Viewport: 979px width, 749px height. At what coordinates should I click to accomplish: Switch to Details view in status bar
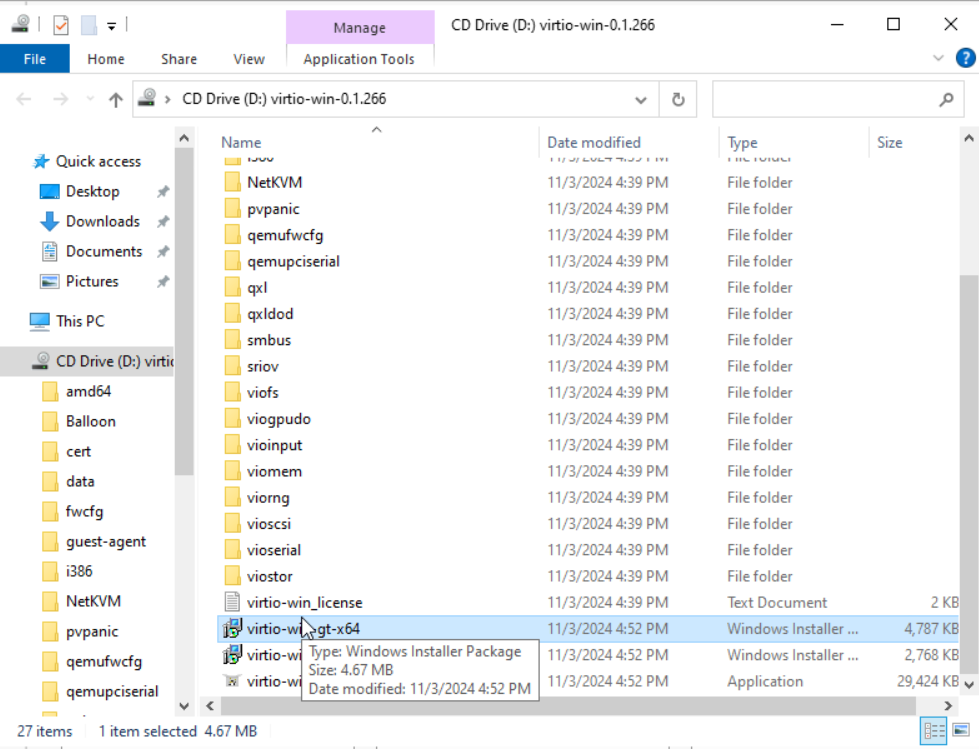[934, 730]
